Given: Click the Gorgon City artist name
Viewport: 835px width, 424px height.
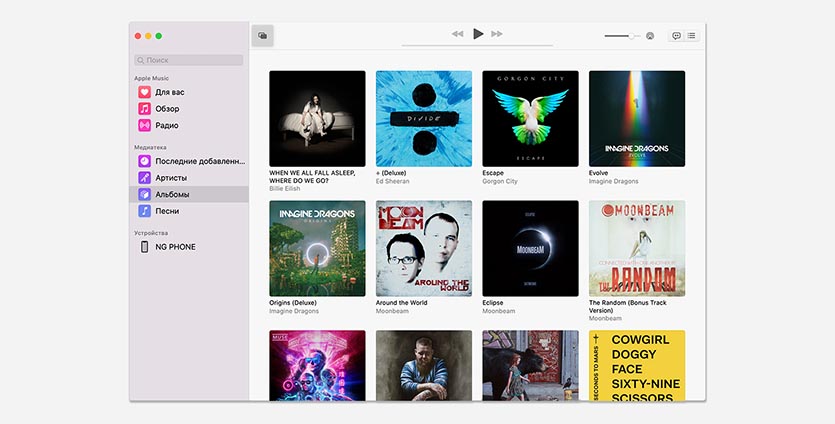Looking at the screenshot, I should click(x=500, y=181).
